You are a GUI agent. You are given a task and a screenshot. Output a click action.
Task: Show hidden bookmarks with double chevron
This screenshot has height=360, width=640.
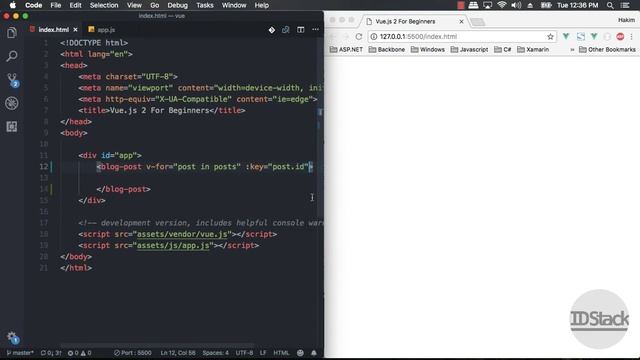tap(572, 49)
